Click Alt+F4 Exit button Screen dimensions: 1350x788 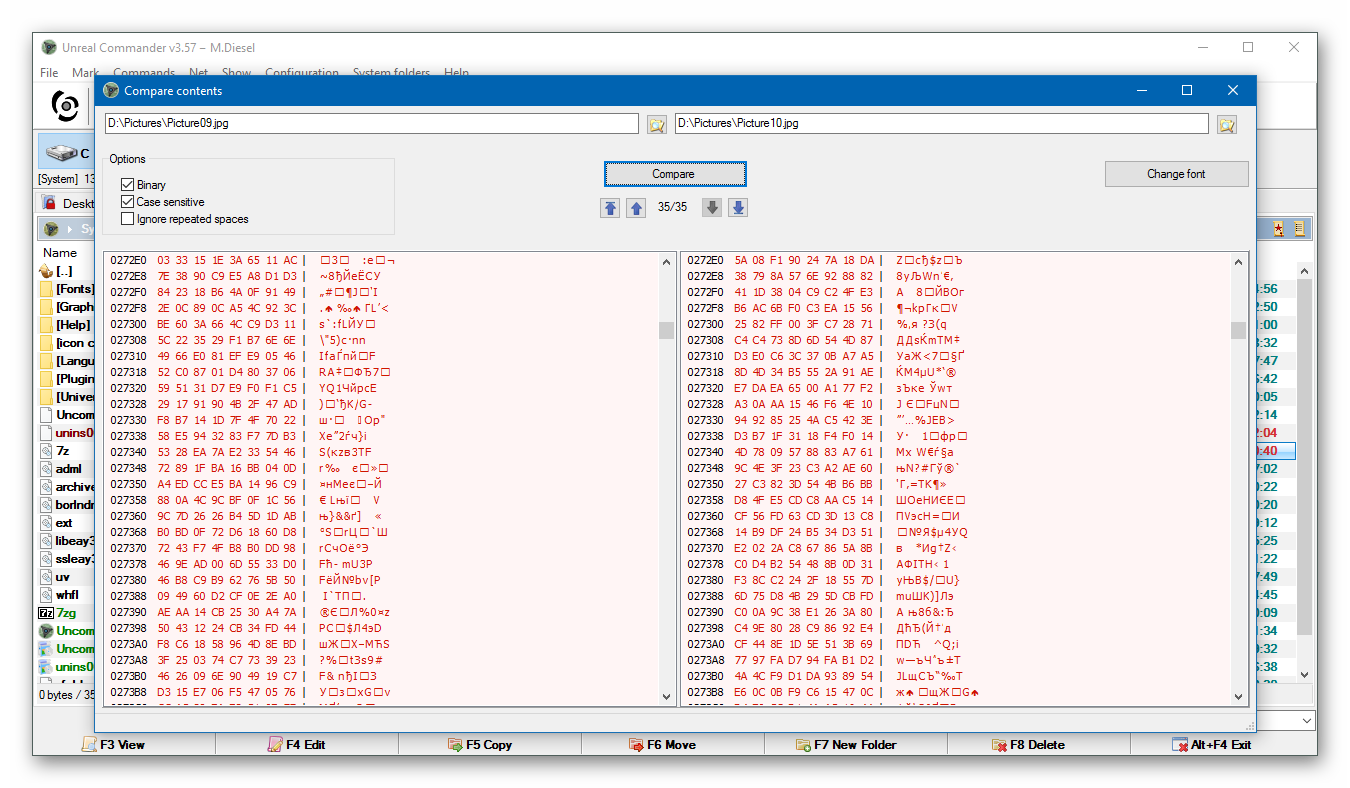pyautogui.click(x=1212, y=745)
